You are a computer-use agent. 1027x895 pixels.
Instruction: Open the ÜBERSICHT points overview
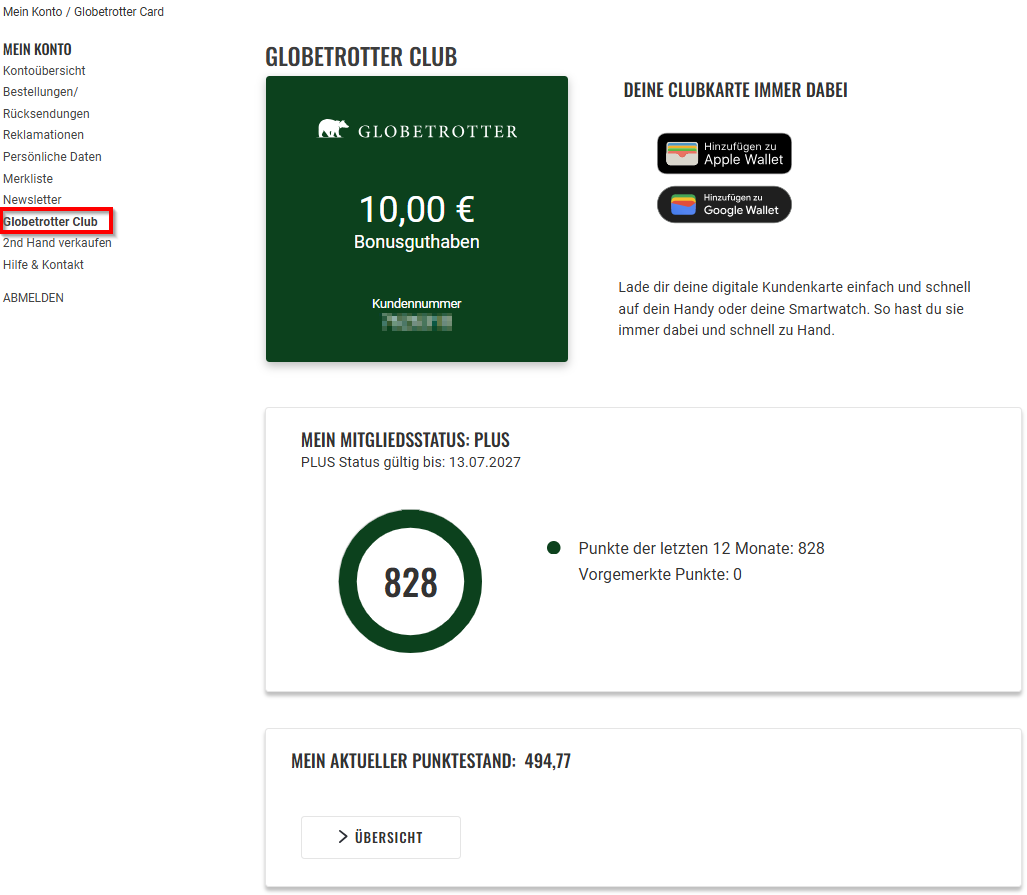coord(381,837)
